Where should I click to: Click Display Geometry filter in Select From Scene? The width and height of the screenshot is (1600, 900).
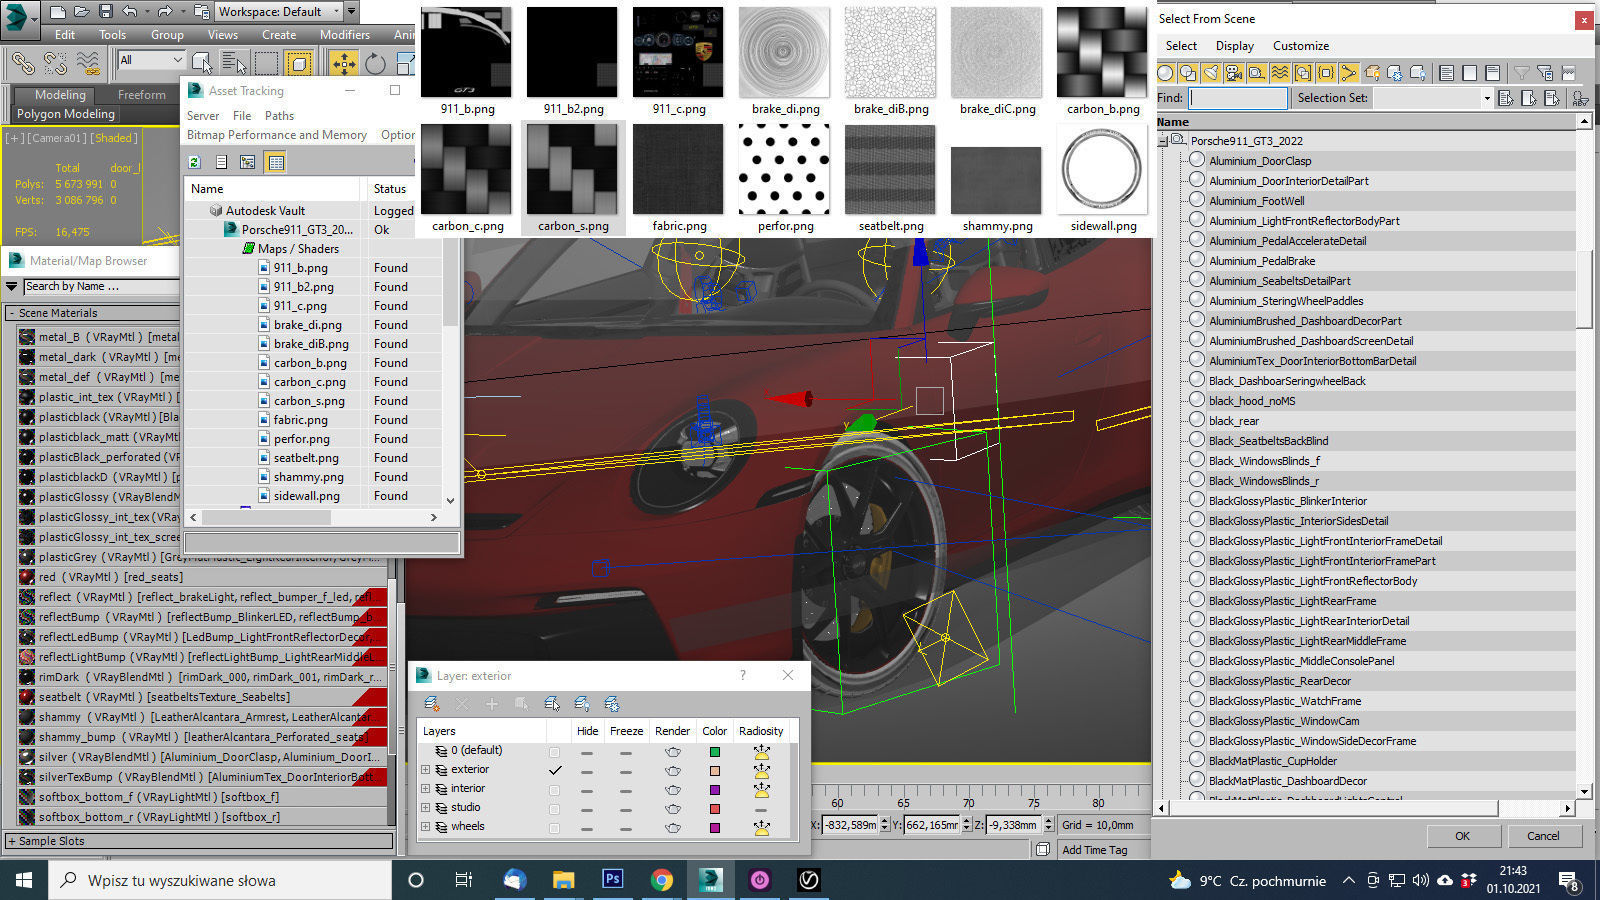point(1165,73)
